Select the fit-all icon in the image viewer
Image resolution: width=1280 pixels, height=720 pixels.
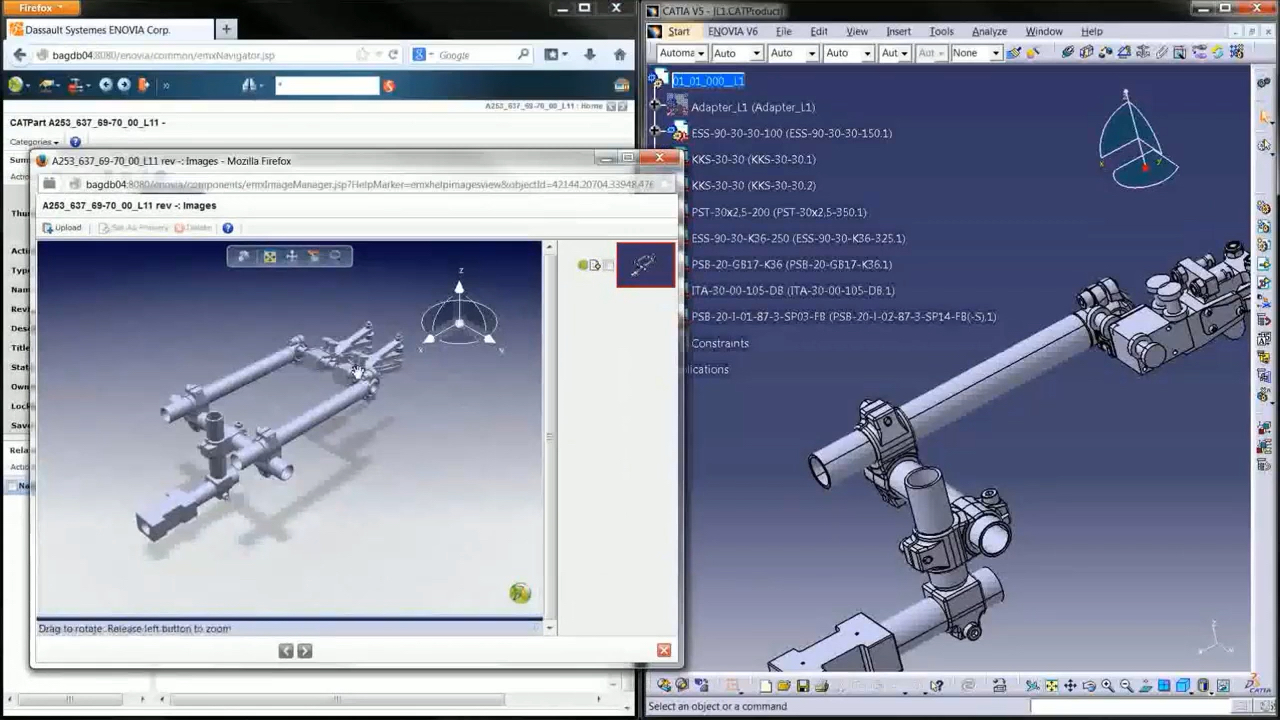tap(269, 257)
